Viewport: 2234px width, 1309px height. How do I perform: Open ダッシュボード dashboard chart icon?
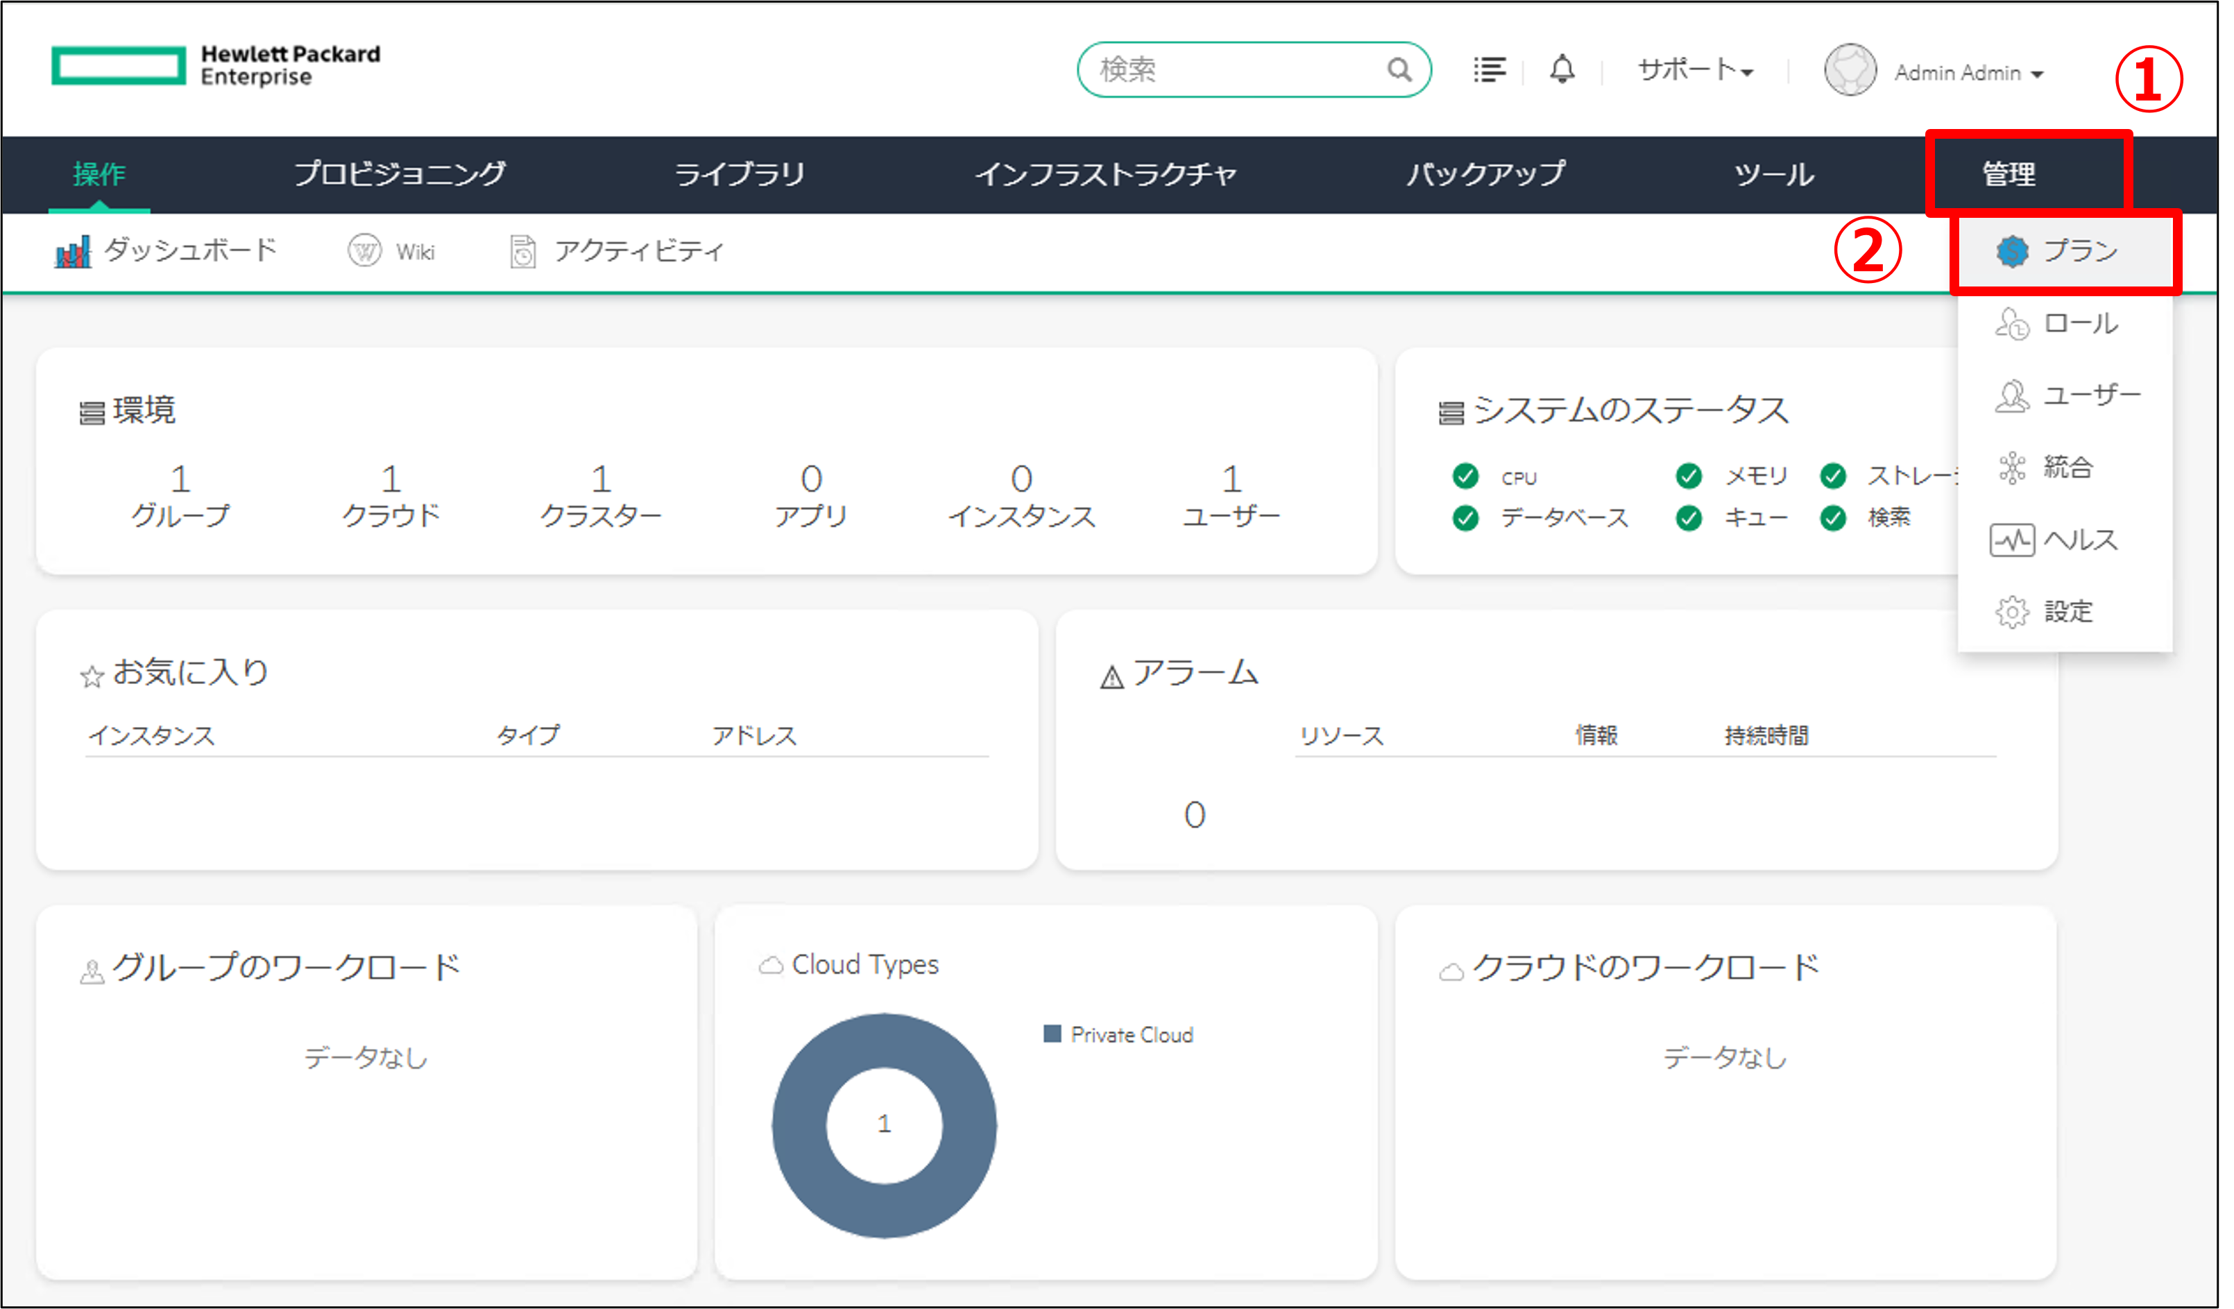click(72, 251)
